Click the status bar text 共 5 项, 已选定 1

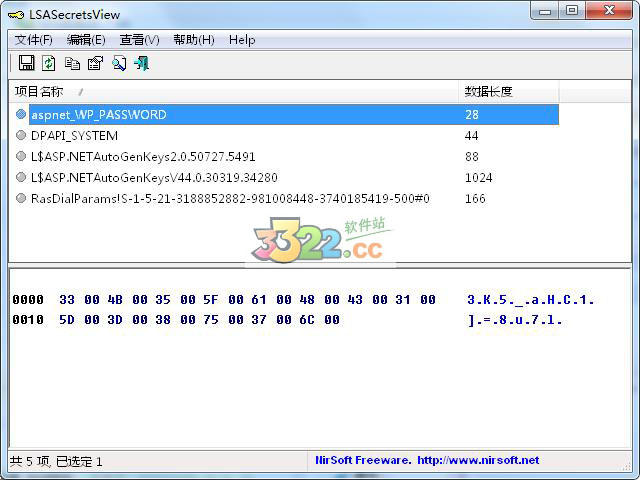[56, 462]
